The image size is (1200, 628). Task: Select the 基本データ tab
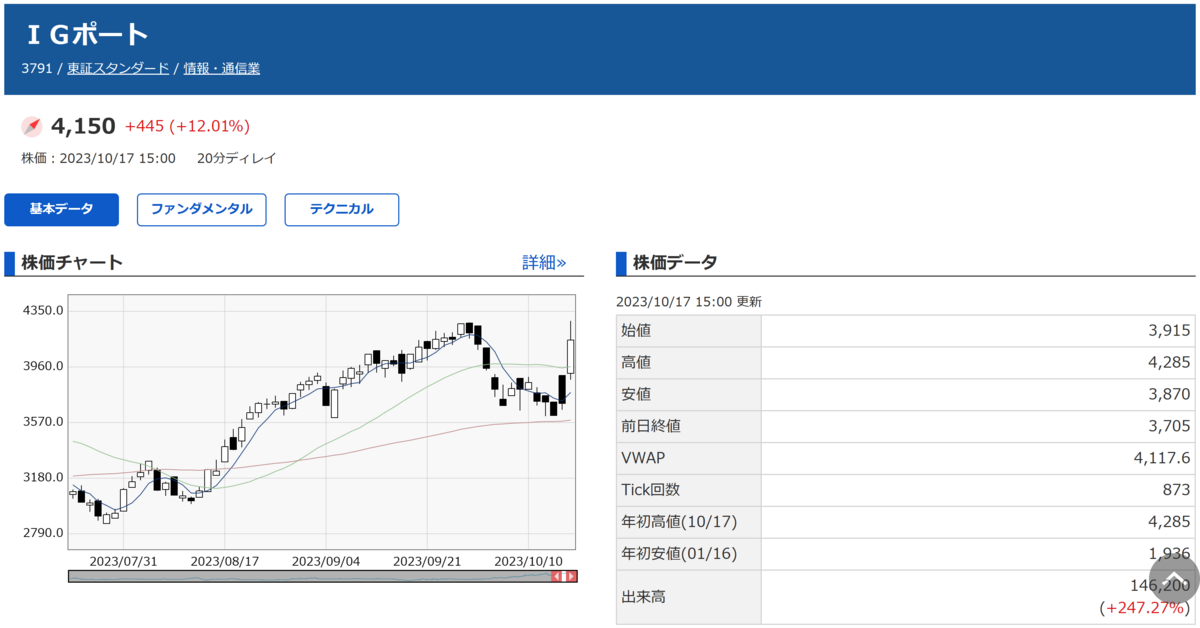pyautogui.click(x=61, y=210)
